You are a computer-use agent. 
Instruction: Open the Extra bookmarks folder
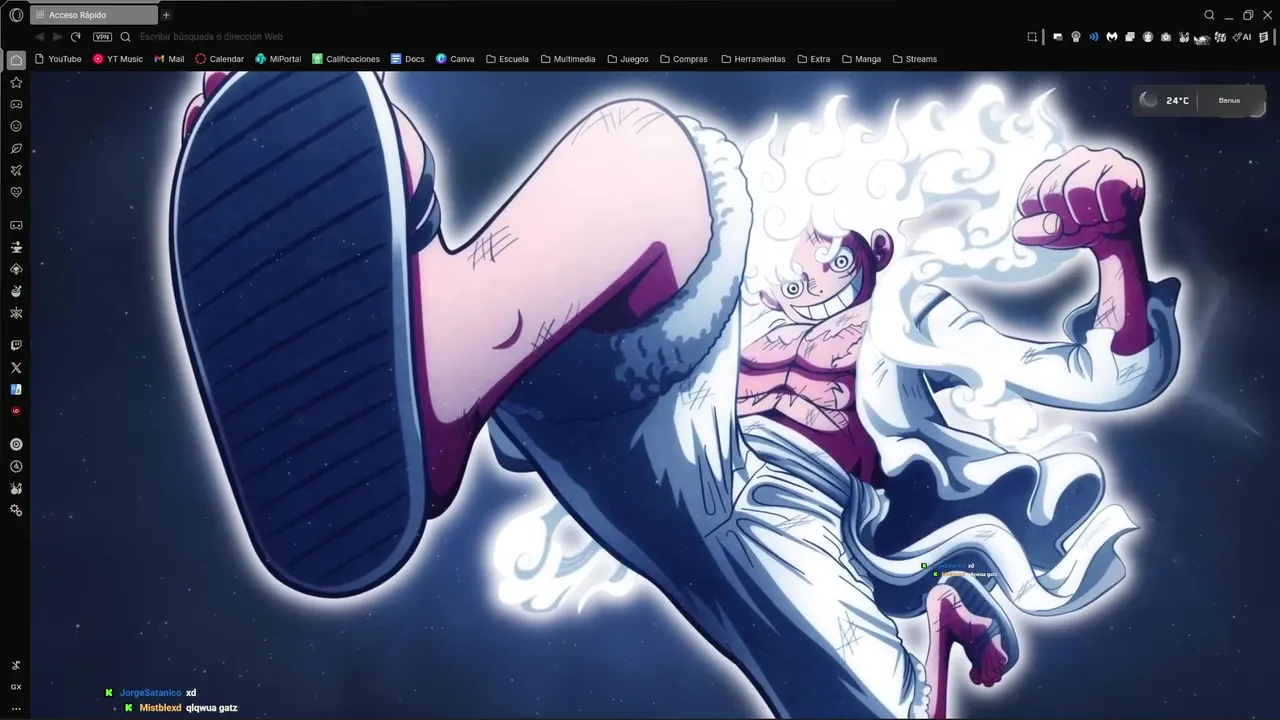[x=814, y=59]
